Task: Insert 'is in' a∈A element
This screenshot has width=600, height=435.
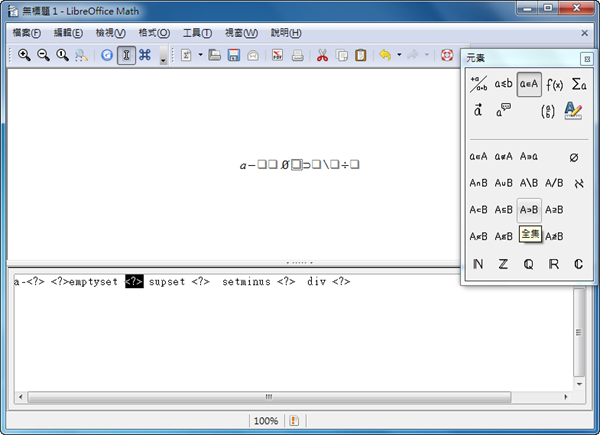Action: (478, 156)
